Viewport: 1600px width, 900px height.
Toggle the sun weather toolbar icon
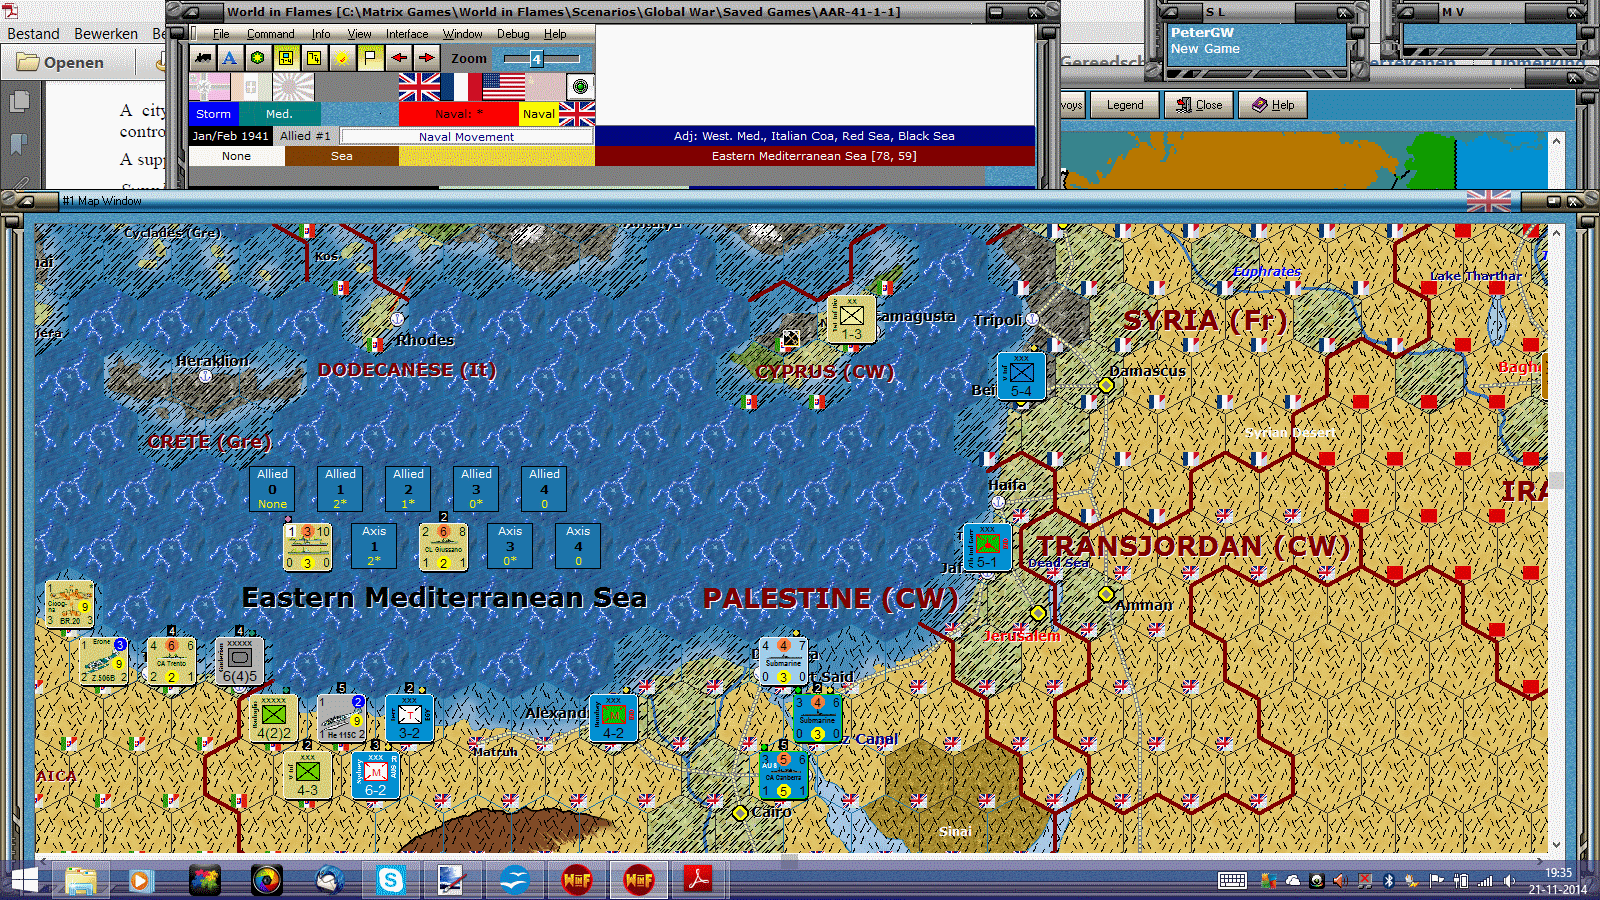coord(342,58)
